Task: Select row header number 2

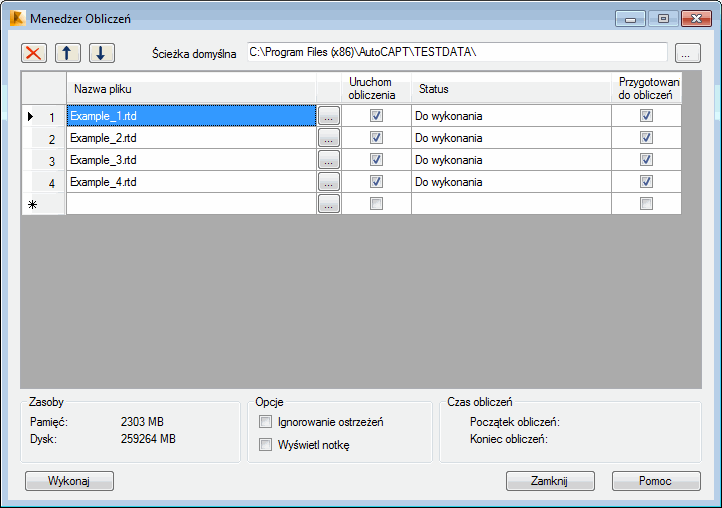Action: tap(44, 138)
